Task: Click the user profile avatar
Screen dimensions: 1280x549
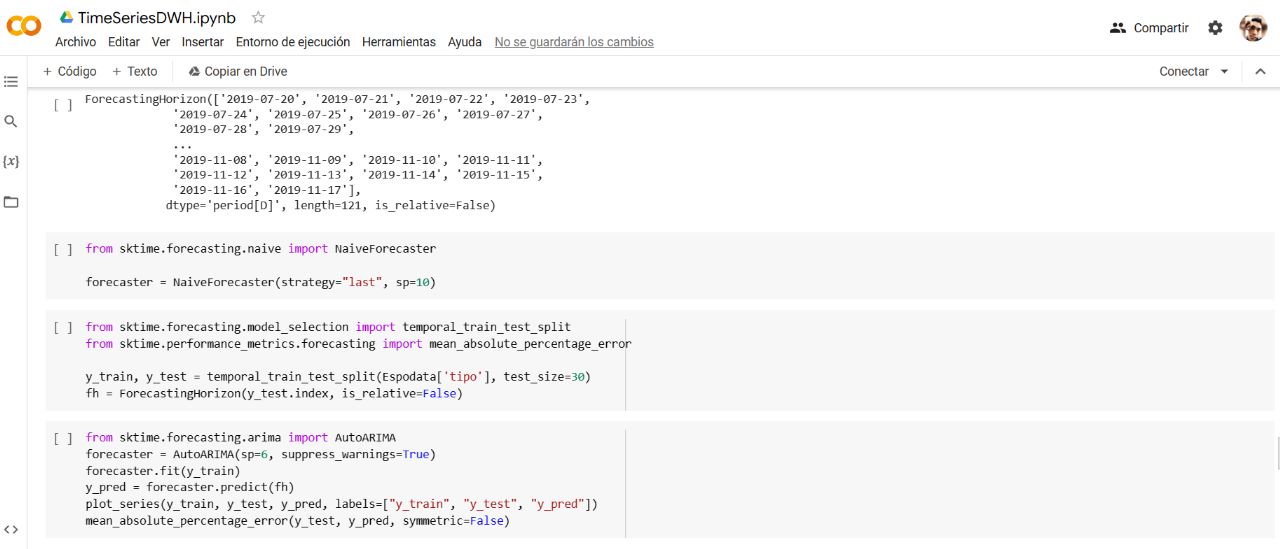Action: coord(1253,28)
